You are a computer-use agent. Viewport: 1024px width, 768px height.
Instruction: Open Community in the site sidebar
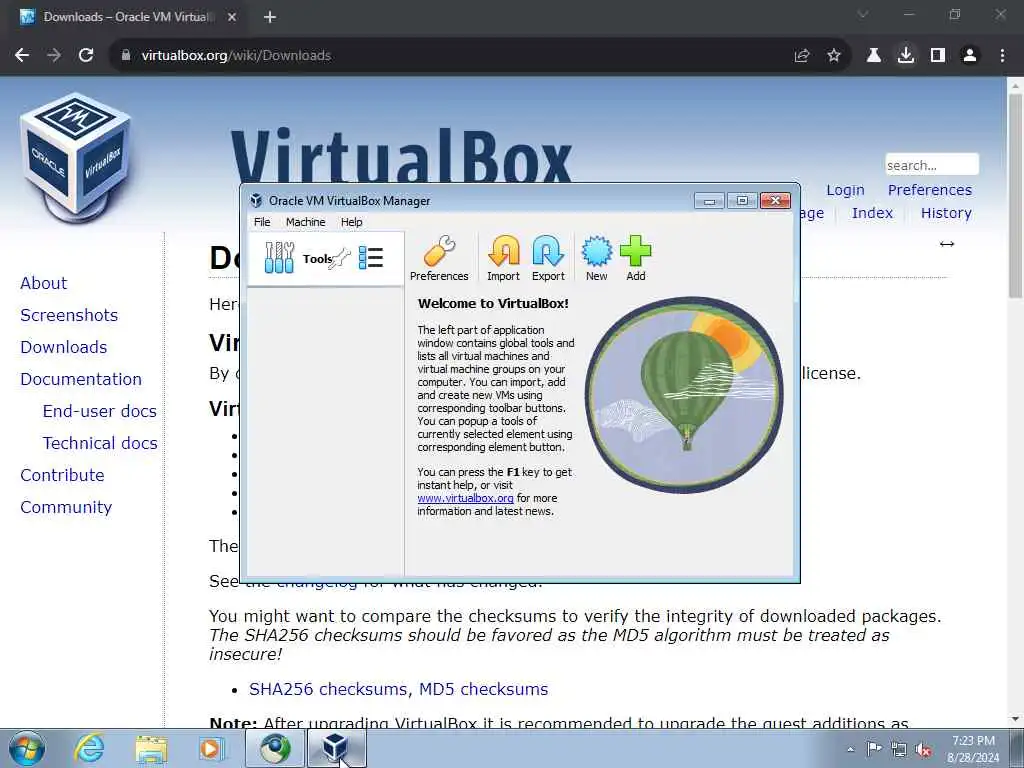(x=66, y=507)
